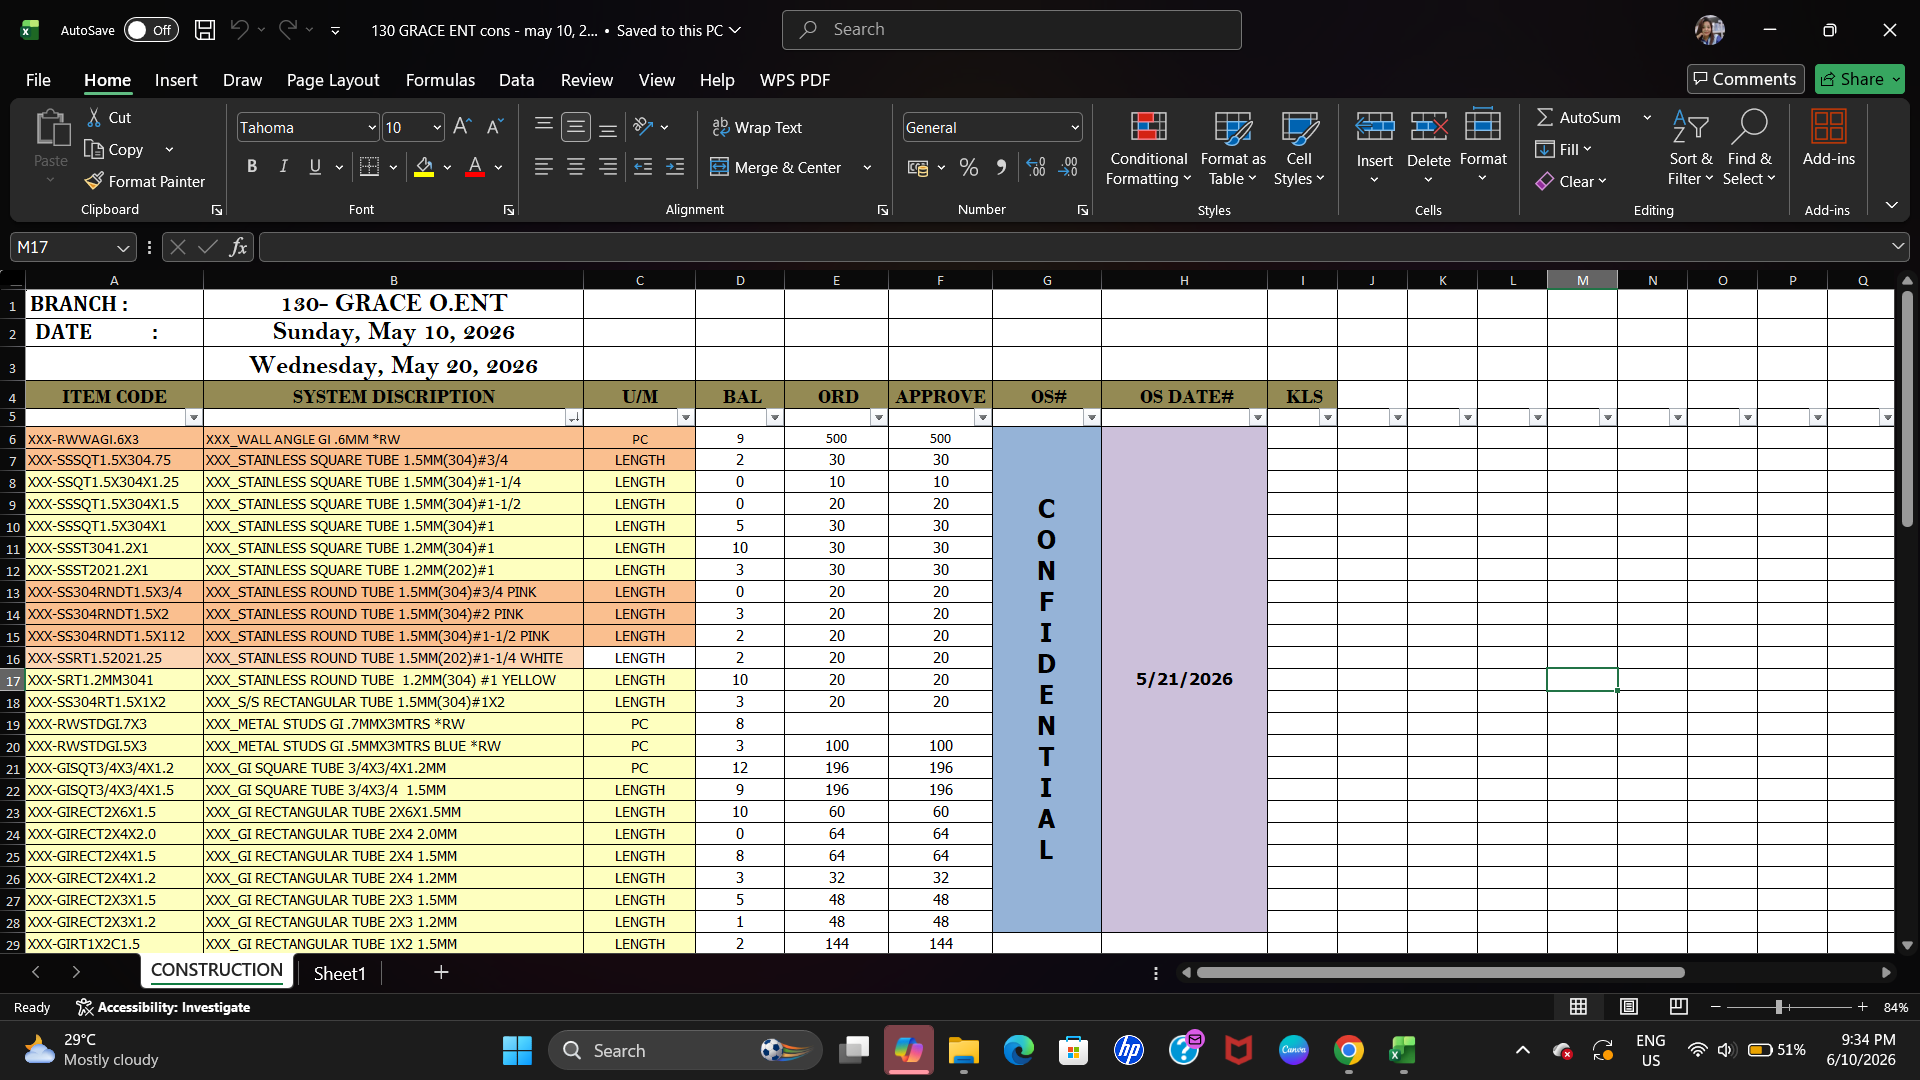Click the Comments button
This screenshot has height=1080, width=1920.
point(1746,79)
